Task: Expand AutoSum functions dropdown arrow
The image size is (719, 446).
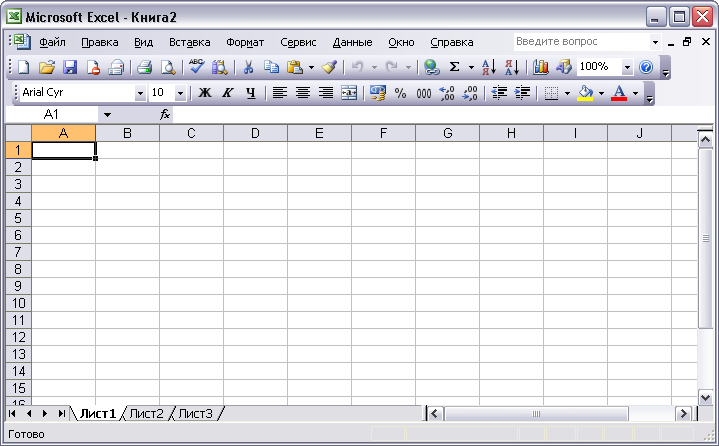Action: [x=471, y=67]
